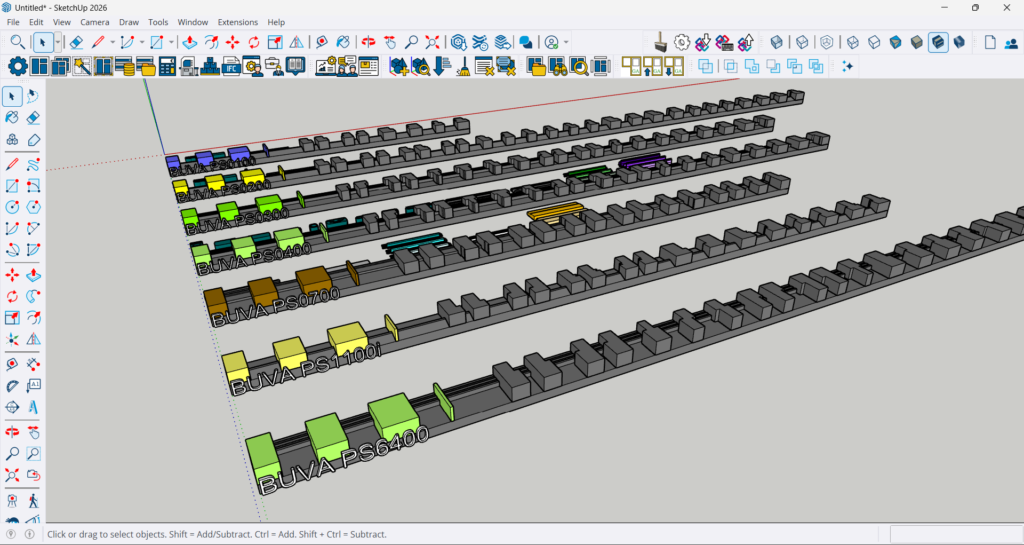Click the status bar hint text
1024x545 pixels.
(x=217, y=534)
